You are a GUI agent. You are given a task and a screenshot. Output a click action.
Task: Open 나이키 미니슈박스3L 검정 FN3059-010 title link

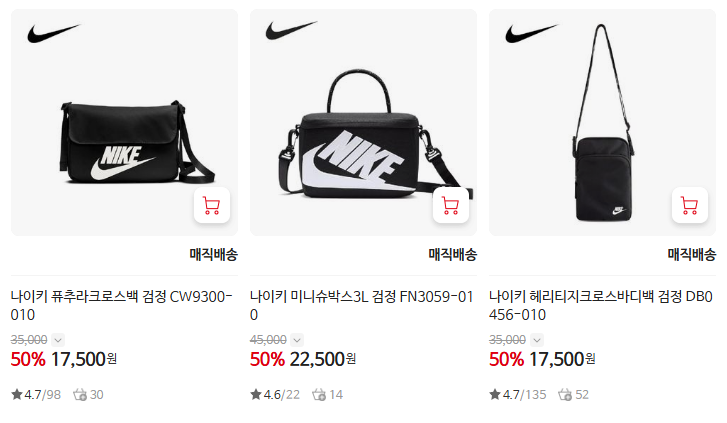click(361, 306)
